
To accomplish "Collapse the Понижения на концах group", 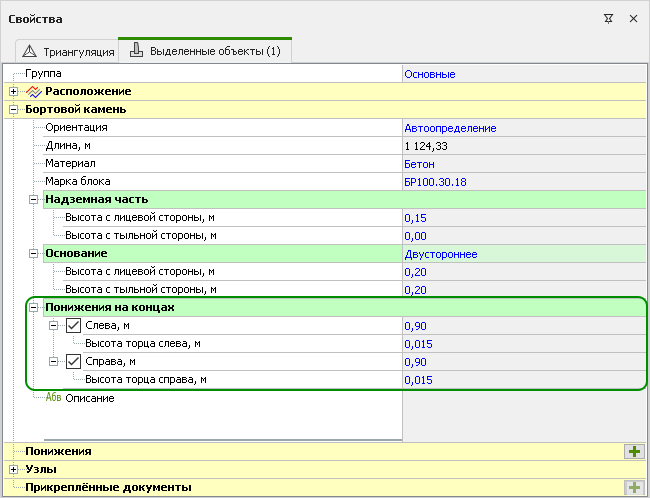I will [x=33, y=308].
